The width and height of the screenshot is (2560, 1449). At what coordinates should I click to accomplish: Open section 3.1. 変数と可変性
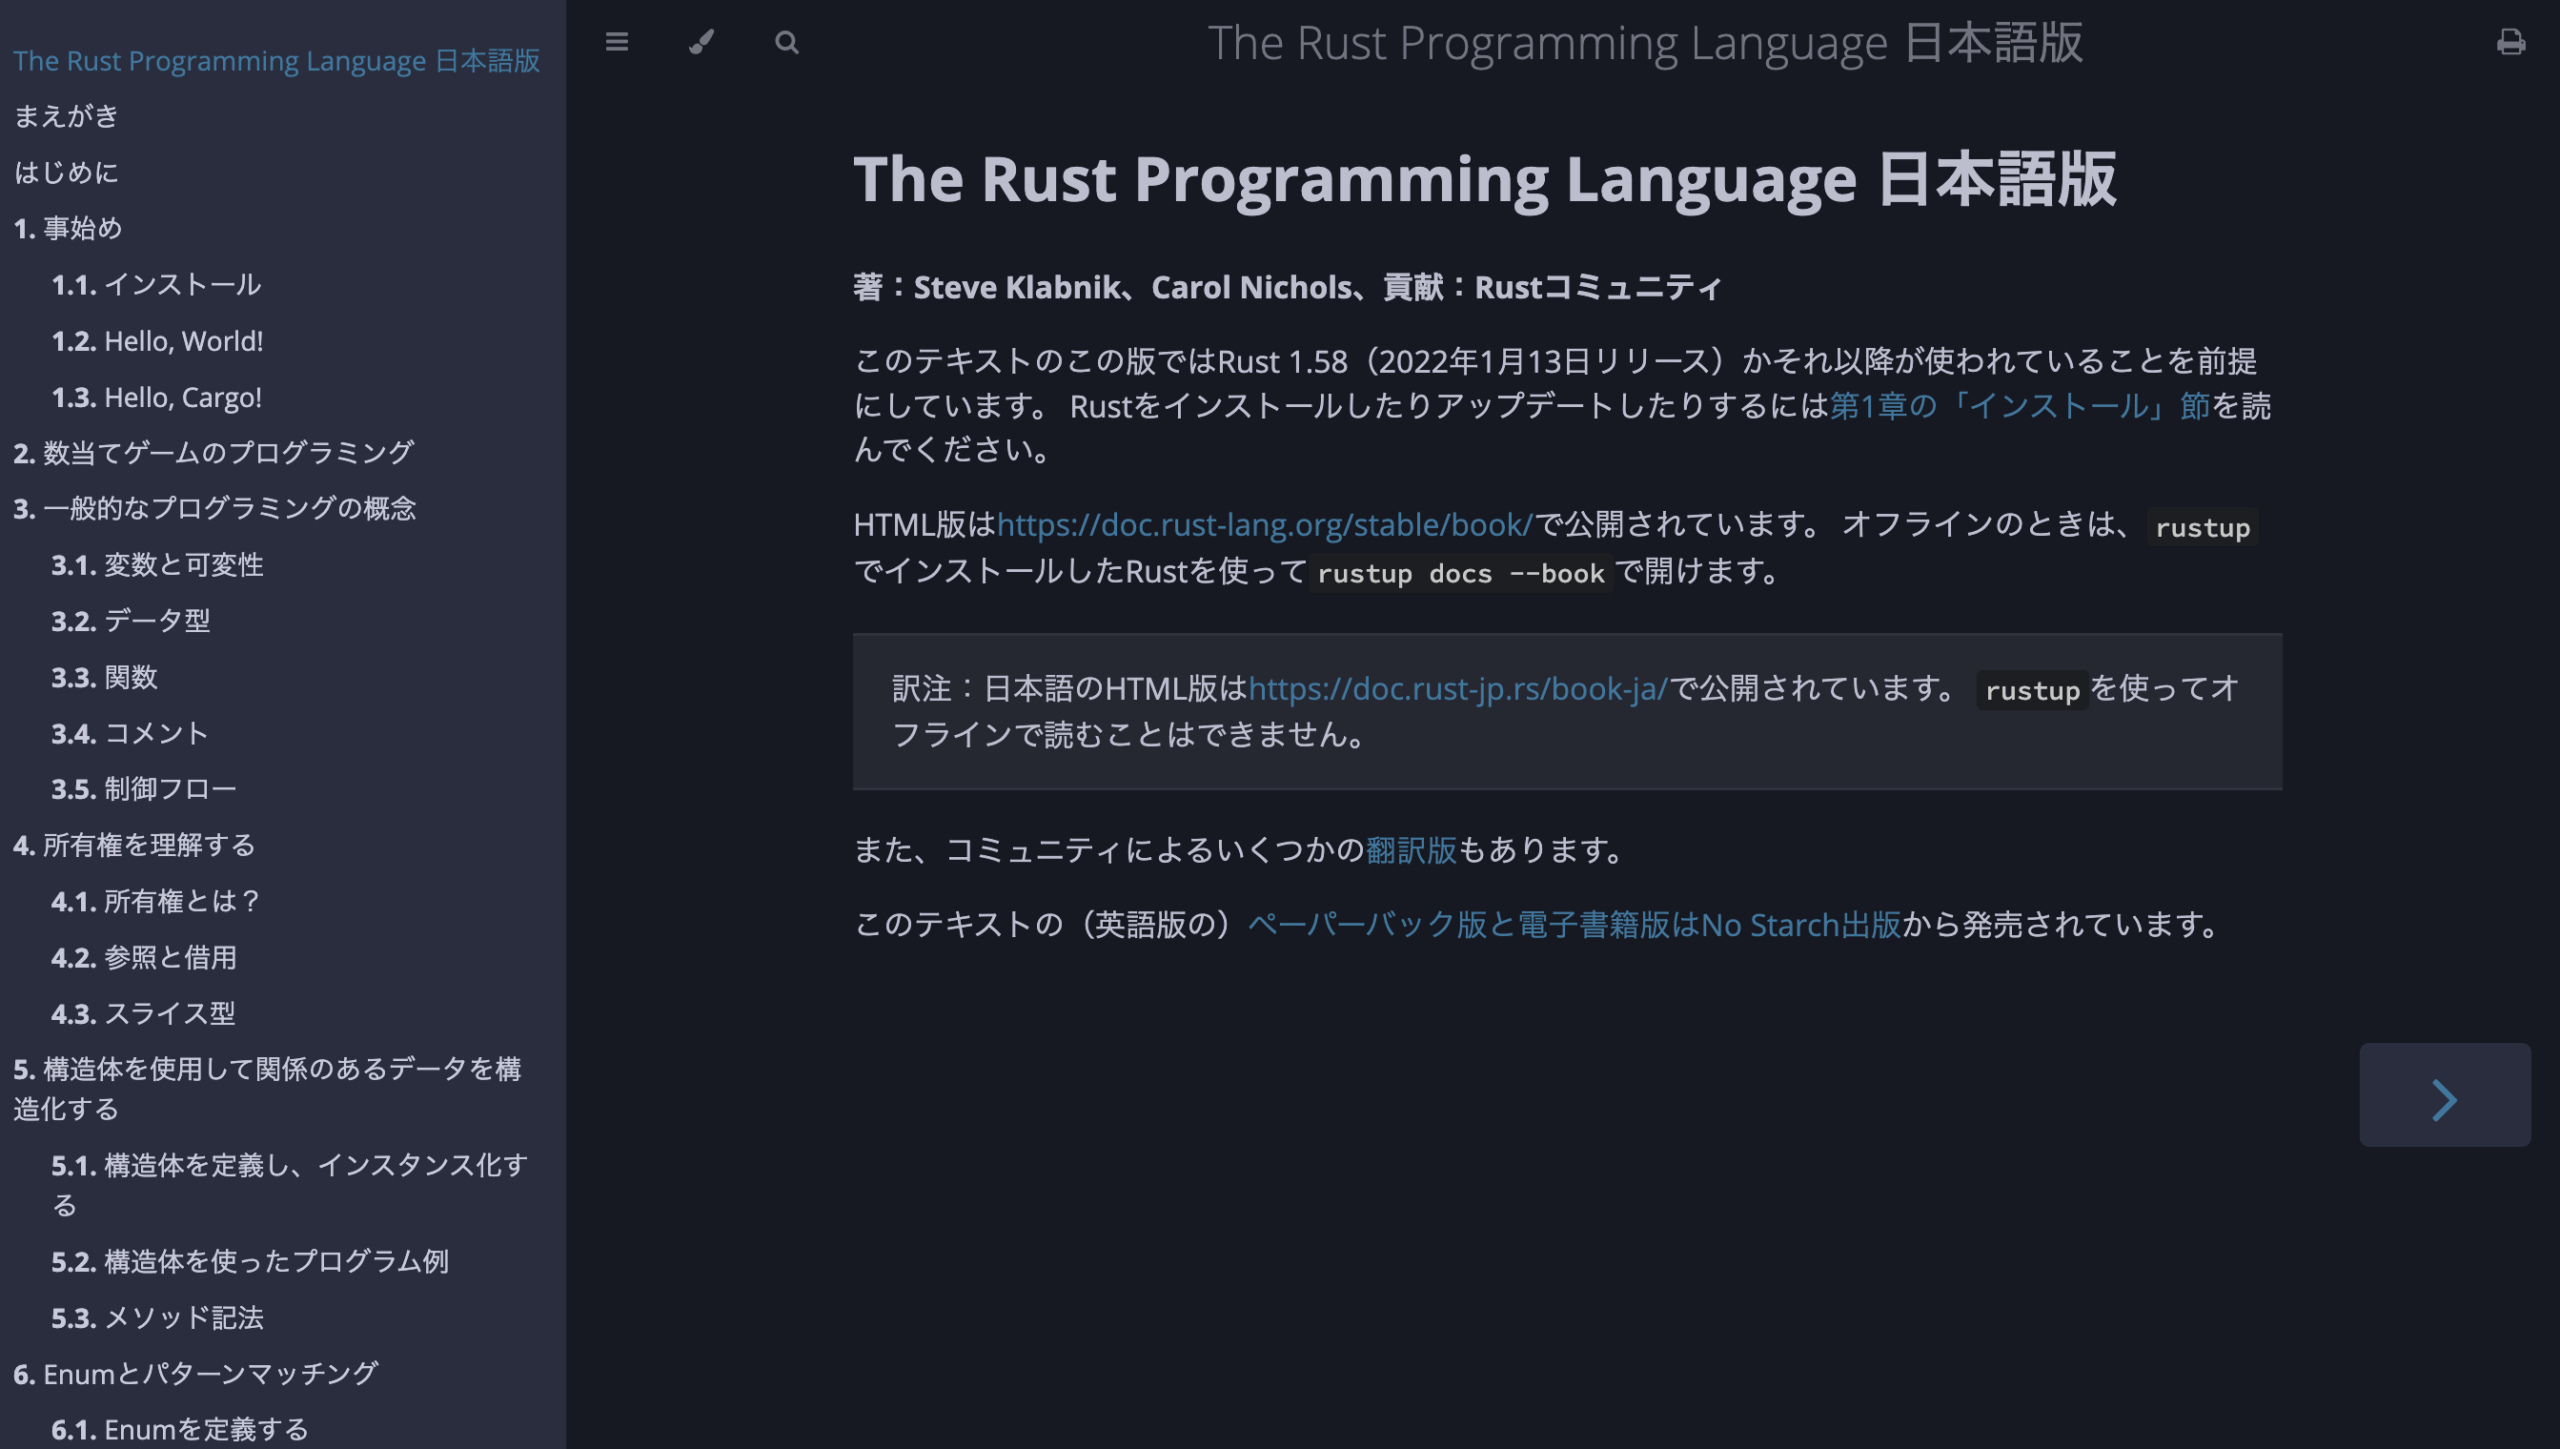157,565
